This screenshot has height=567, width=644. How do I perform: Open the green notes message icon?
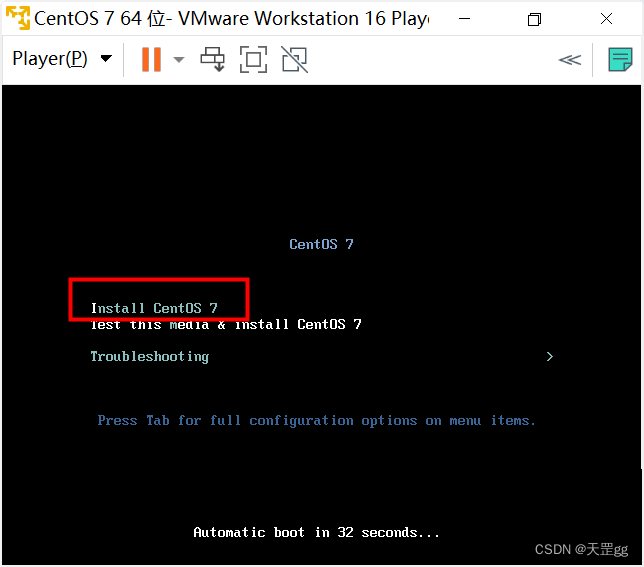tap(620, 60)
